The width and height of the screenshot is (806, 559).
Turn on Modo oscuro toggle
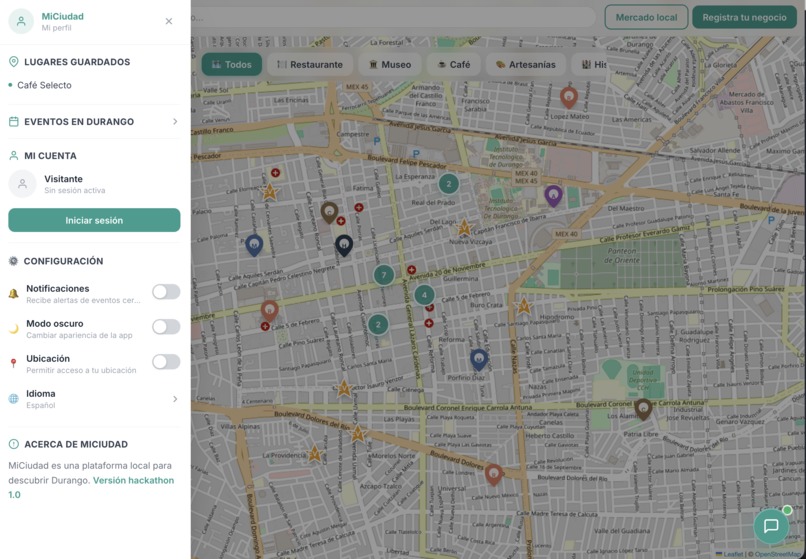[x=166, y=327]
